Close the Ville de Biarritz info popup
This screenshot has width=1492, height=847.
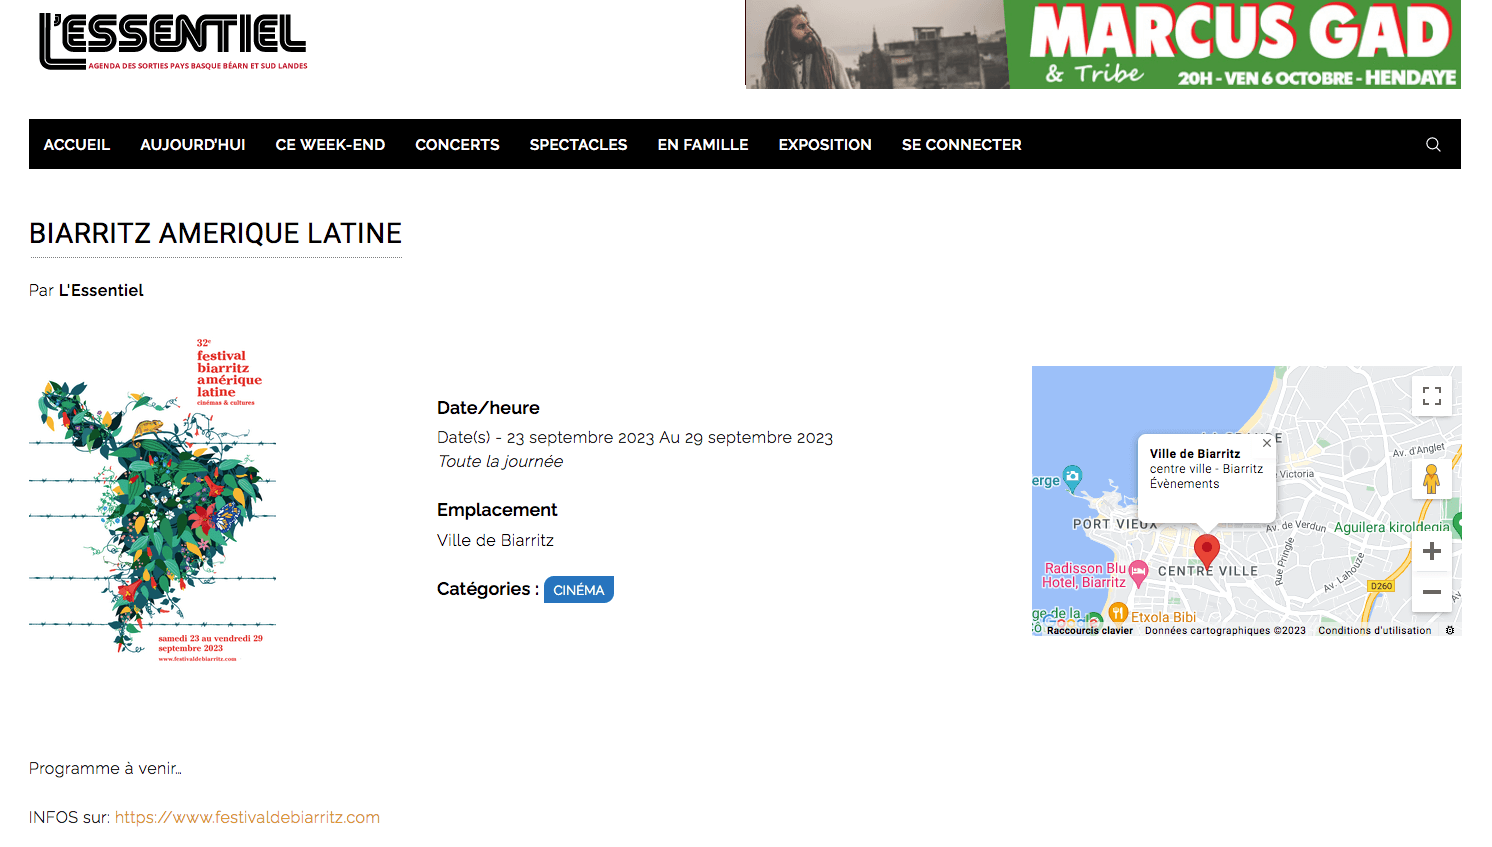1266,443
